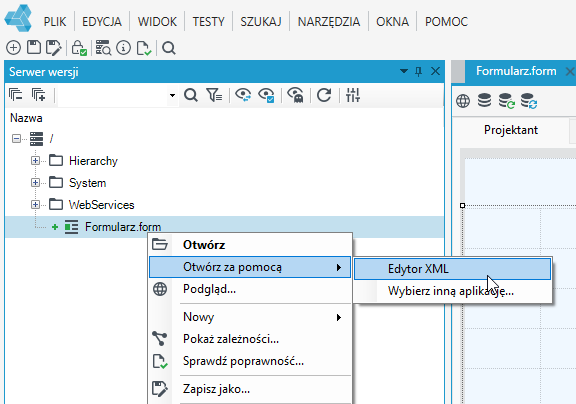Open the SZUKAJ menu
The width and height of the screenshot is (576, 404).
pyautogui.click(x=261, y=22)
